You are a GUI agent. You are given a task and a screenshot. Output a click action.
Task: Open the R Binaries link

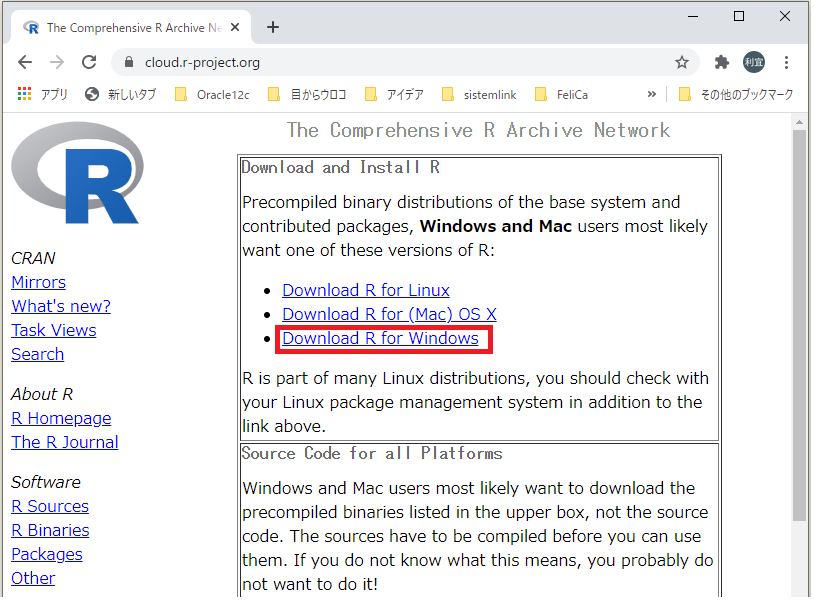pos(50,530)
